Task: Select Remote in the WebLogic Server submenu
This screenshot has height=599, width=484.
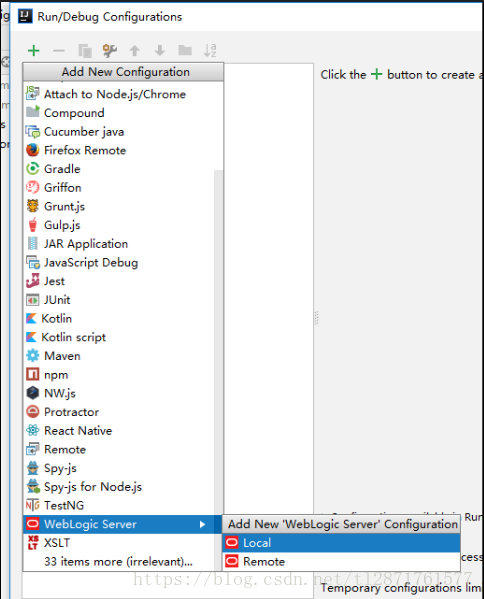Action: pos(342,562)
